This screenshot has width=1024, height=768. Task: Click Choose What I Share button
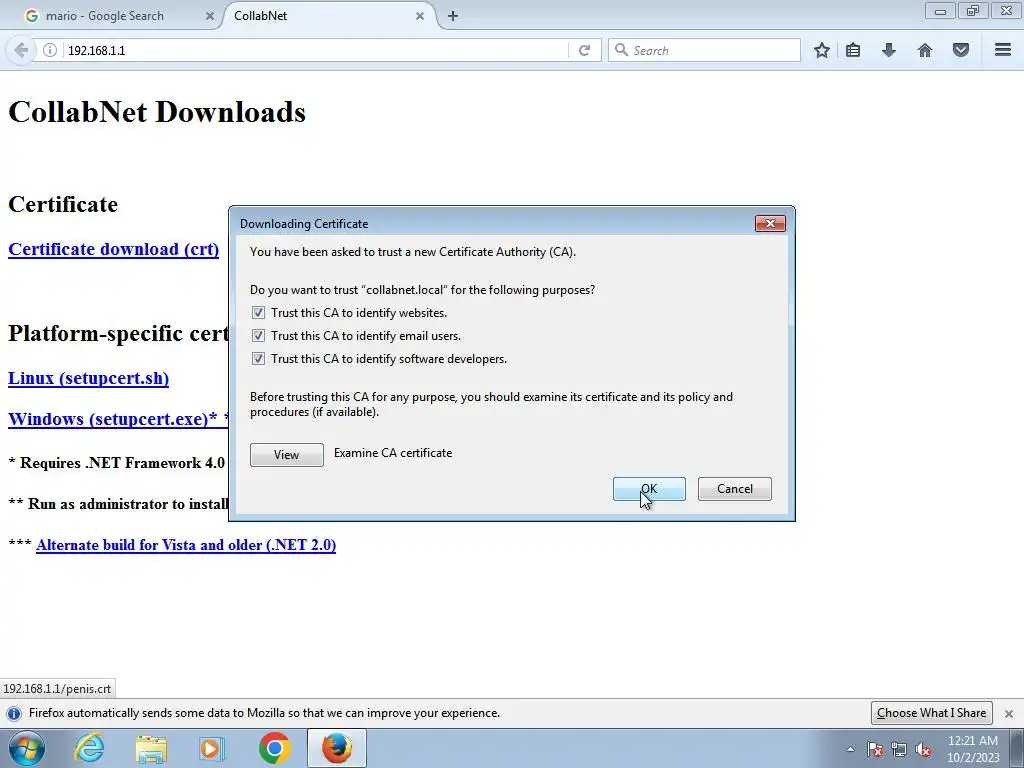pos(931,713)
